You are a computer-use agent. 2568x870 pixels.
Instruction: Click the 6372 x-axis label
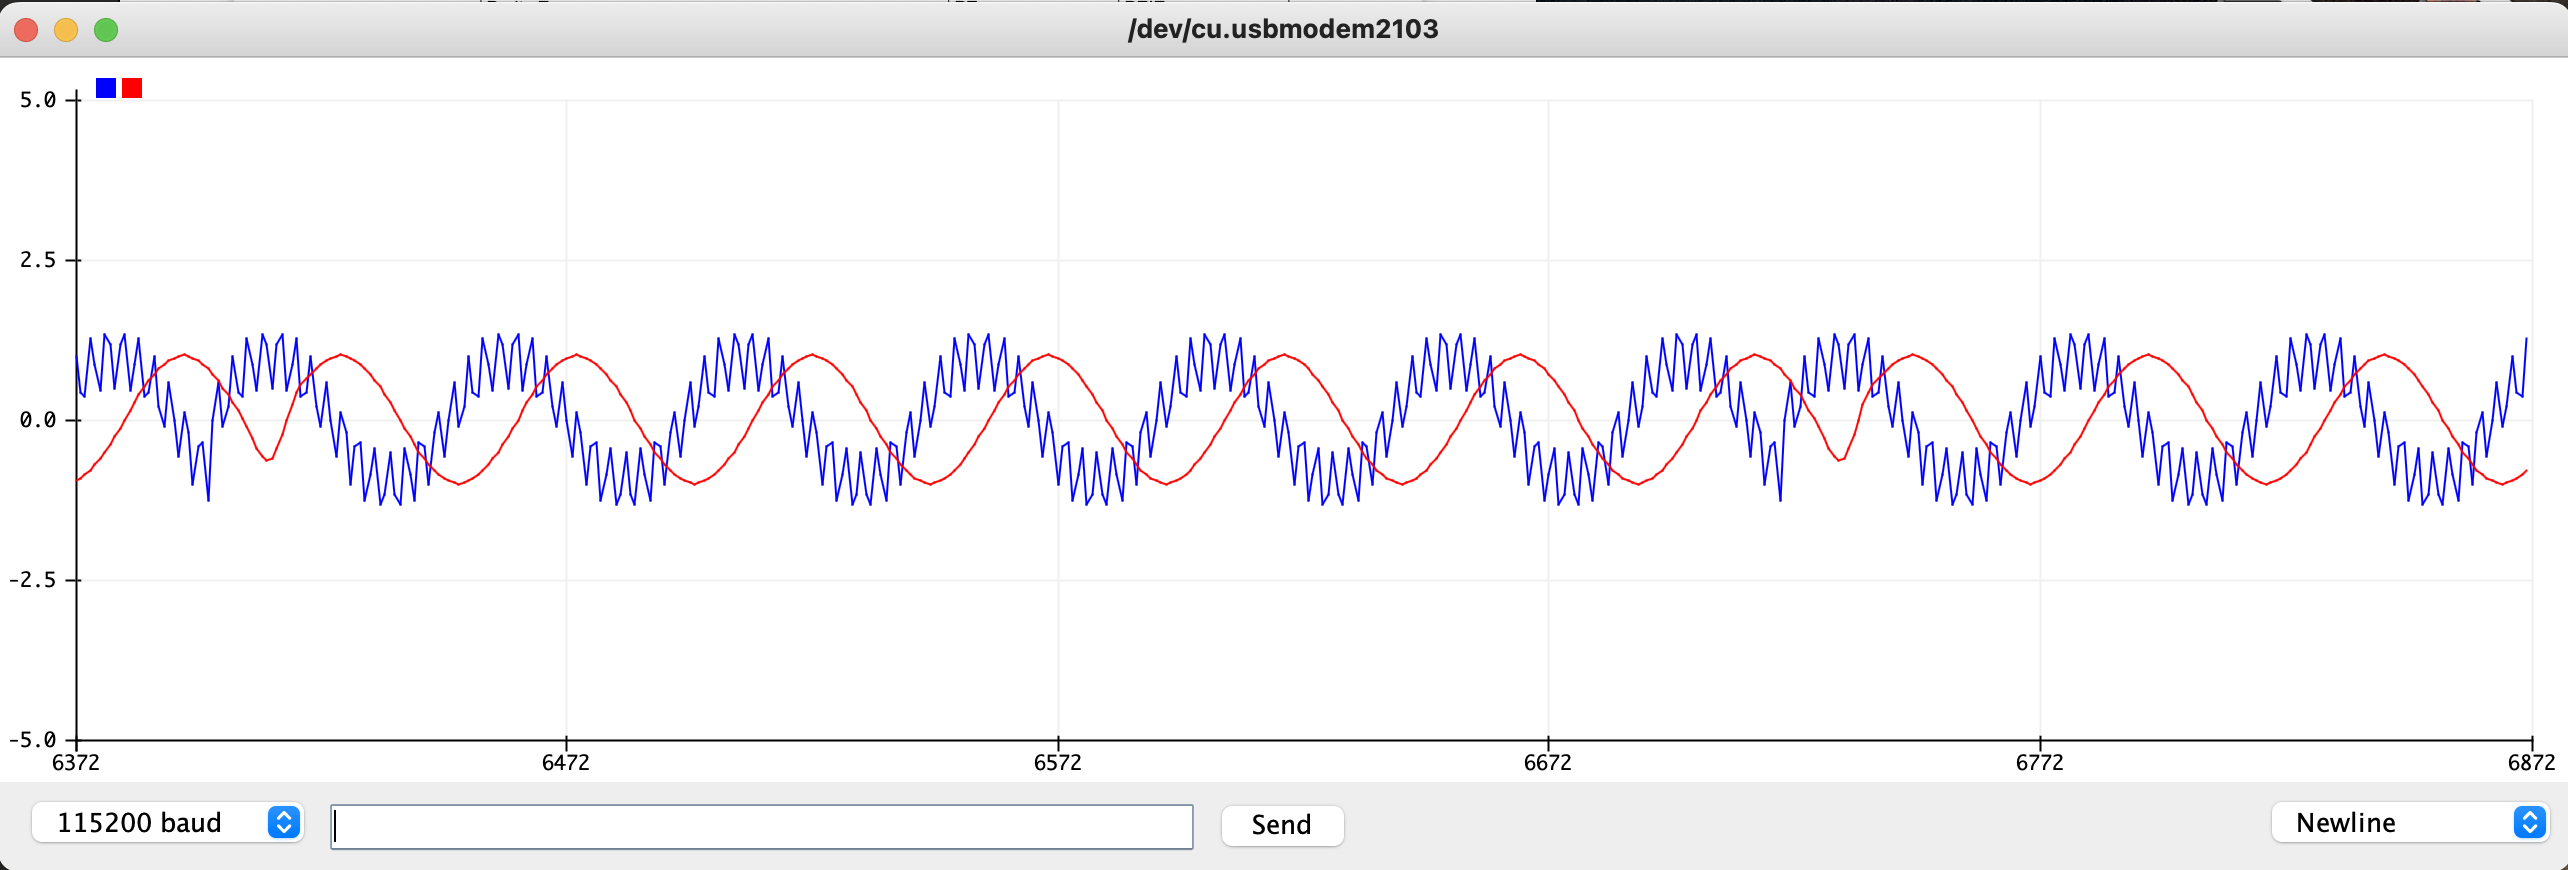coord(76,763)
